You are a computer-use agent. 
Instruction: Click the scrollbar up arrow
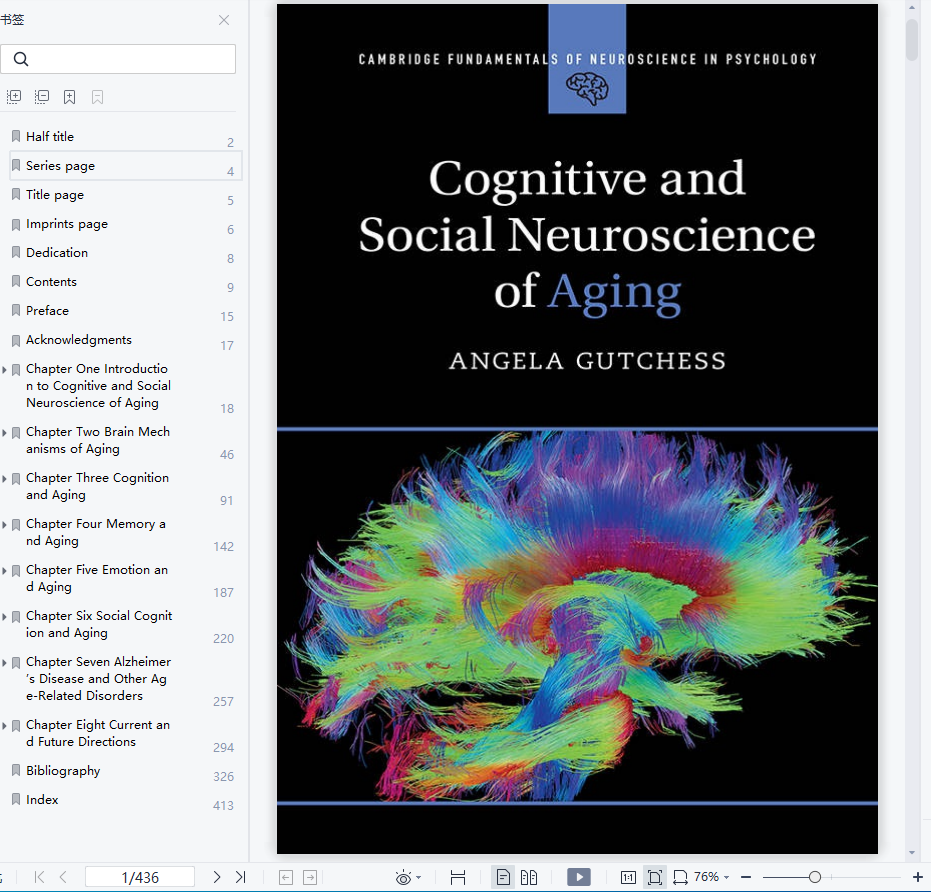912,7
